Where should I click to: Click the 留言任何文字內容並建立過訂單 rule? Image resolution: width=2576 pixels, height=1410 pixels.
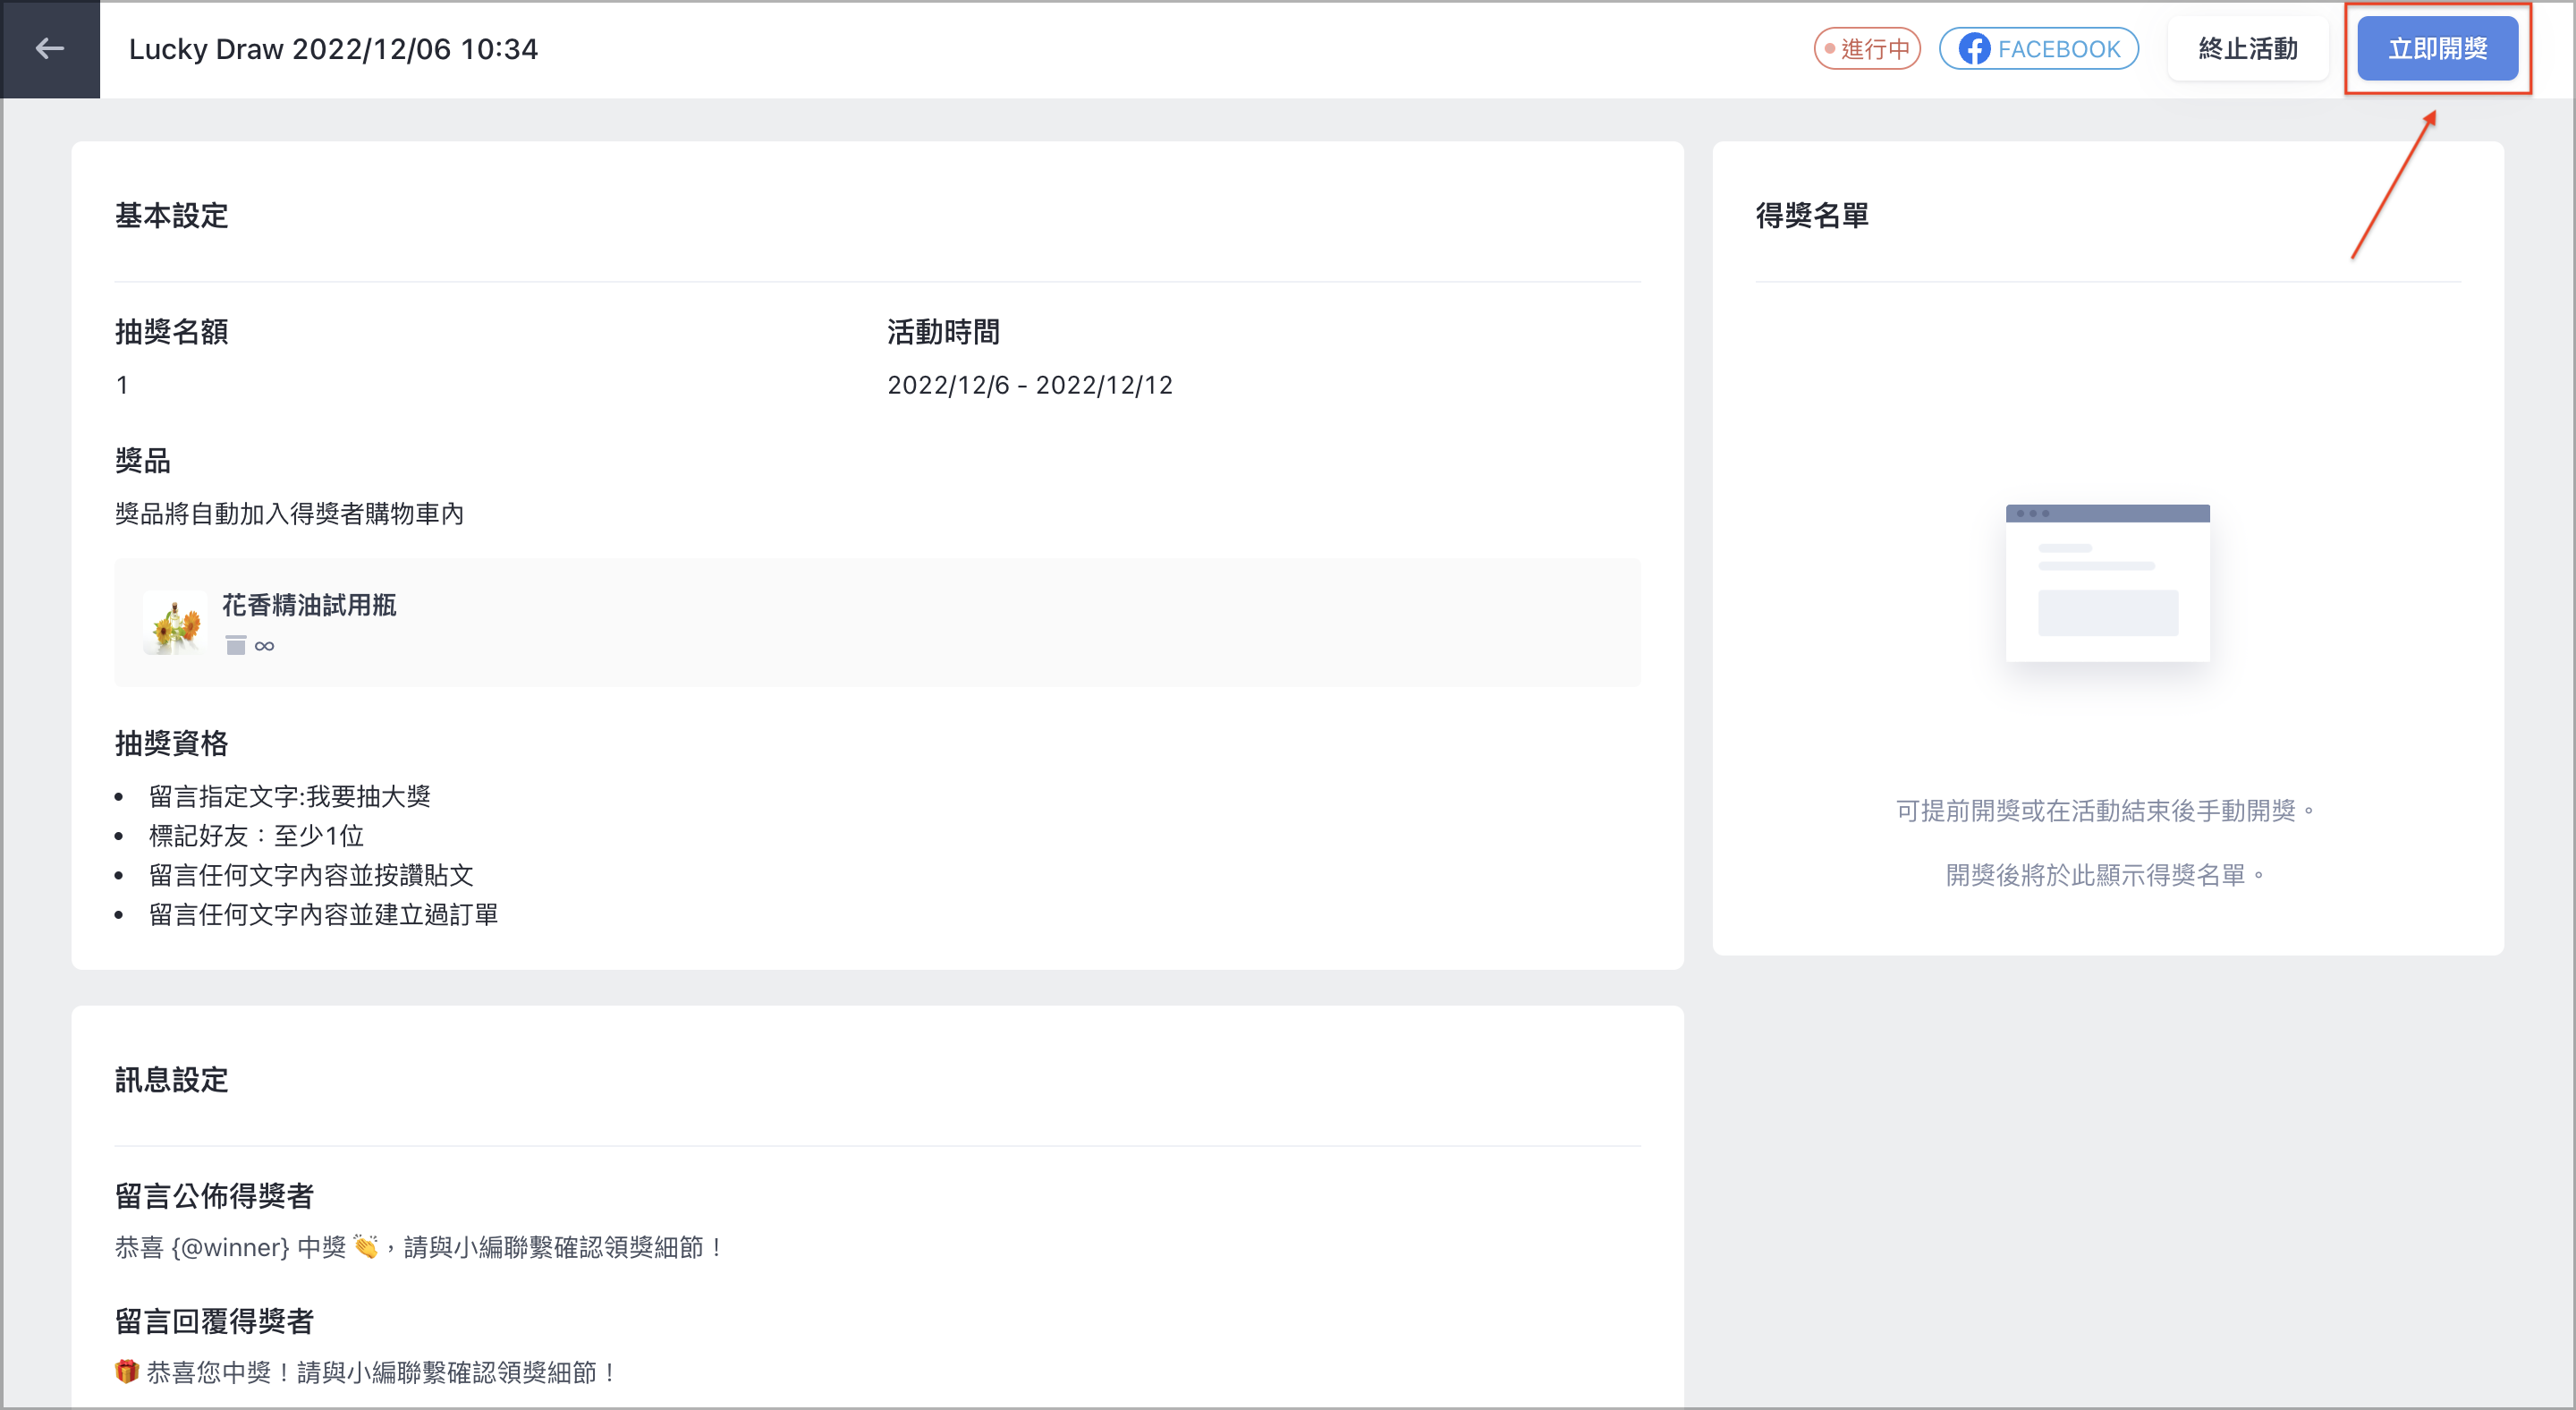click(x=323, y=914)
